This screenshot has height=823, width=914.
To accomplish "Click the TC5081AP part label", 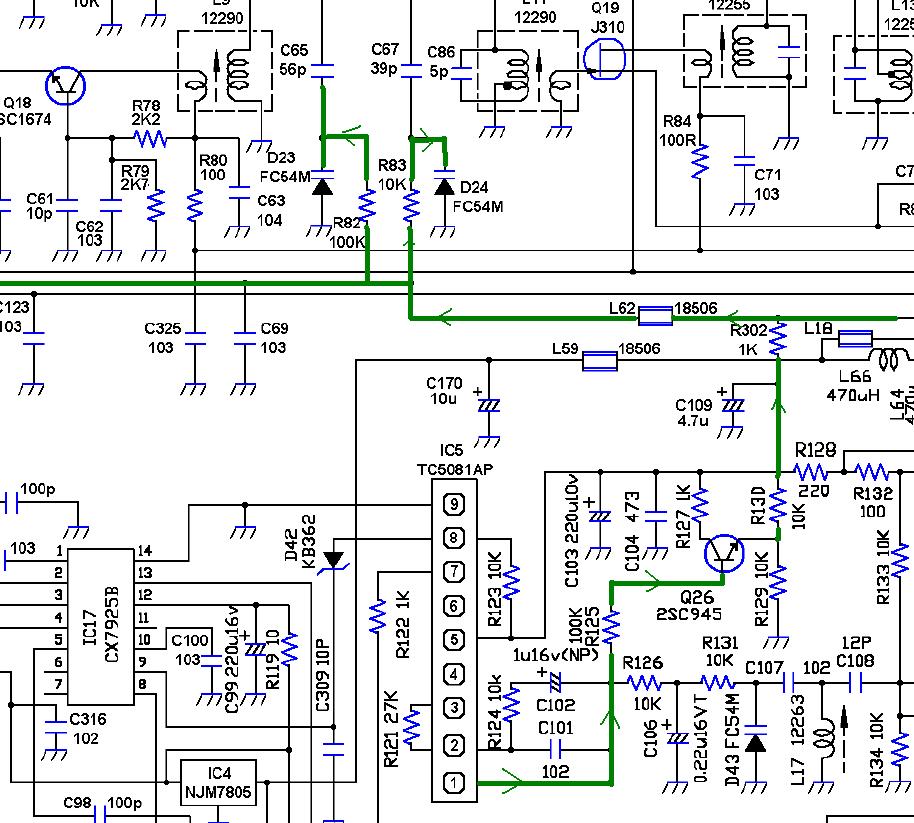I will tap(454, 469).
